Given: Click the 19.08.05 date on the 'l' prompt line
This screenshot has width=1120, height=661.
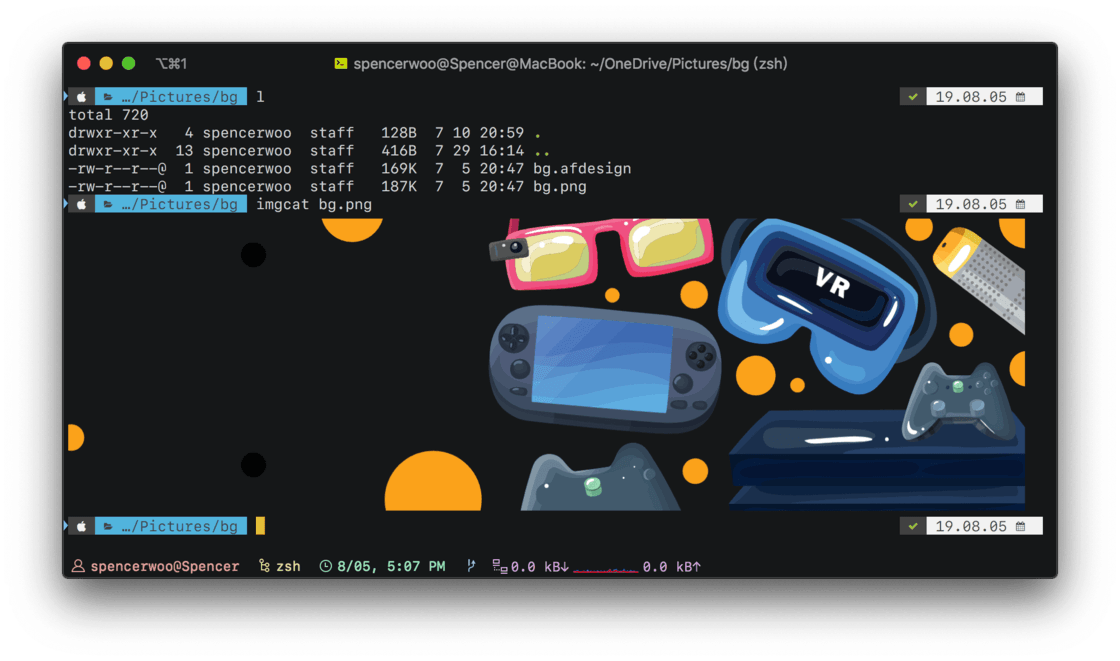Looking at the screenshot, I should coord(971,96).
